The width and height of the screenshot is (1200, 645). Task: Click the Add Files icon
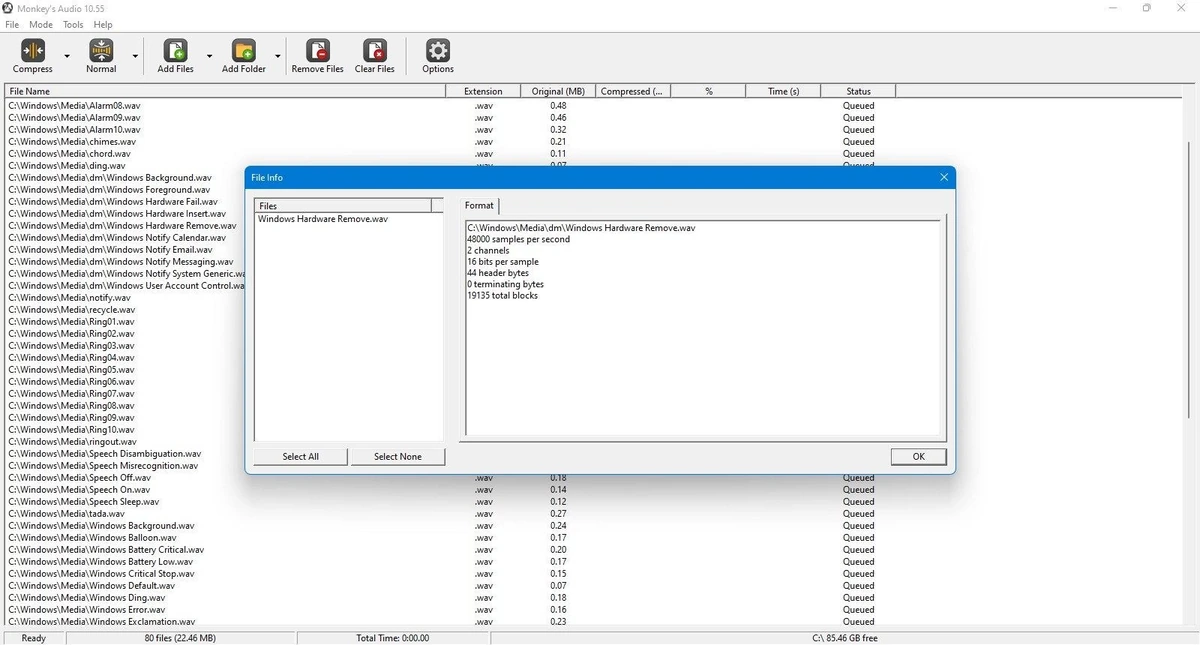(175, 50)
